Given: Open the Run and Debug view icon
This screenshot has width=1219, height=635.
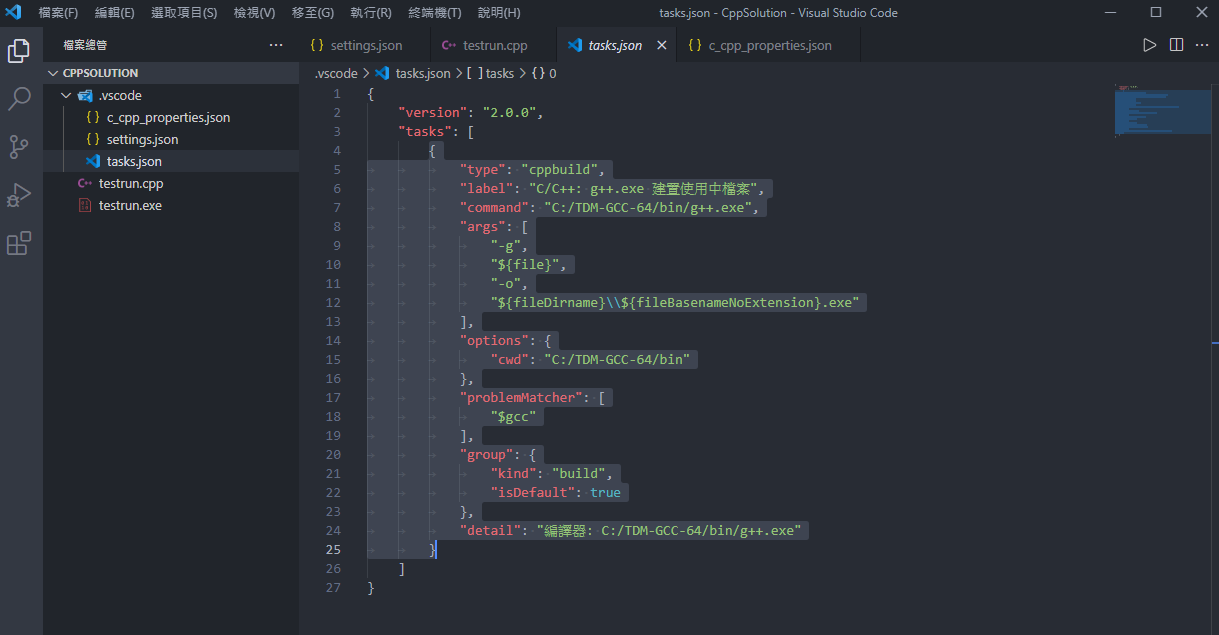Looking at the screenshot, I should (x=19, y=195).
